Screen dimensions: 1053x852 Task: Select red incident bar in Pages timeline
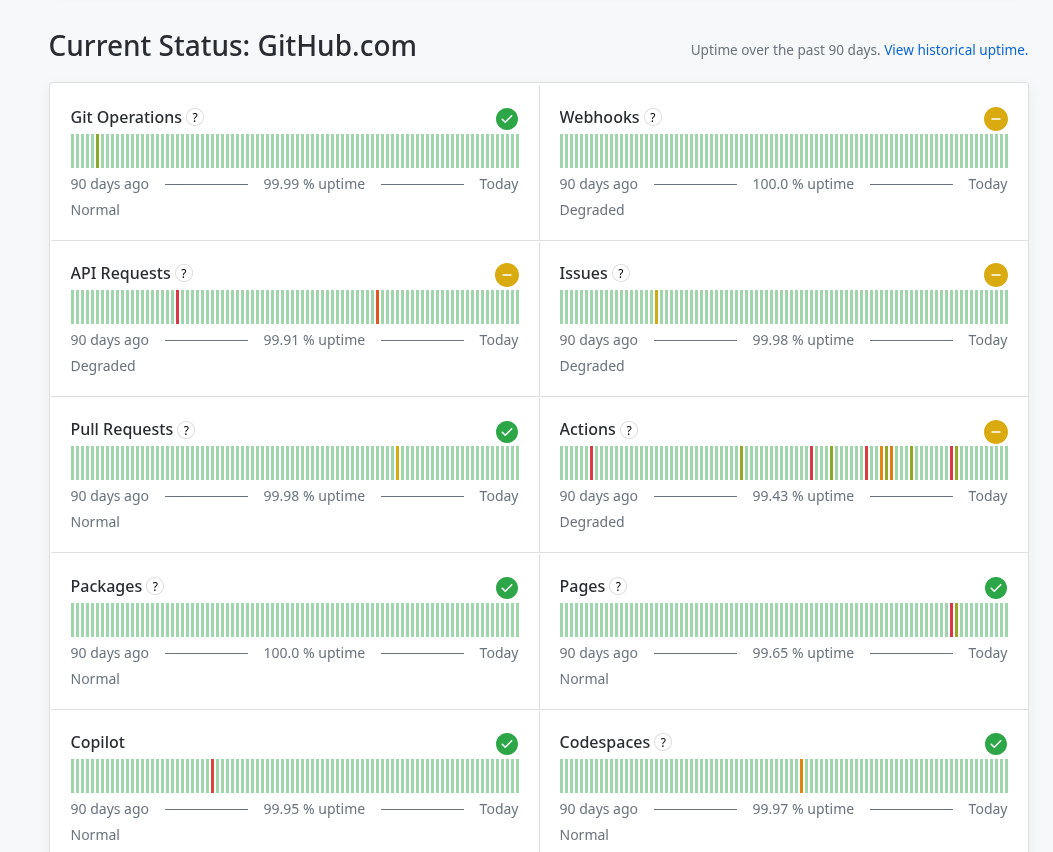tap(952, 620)
